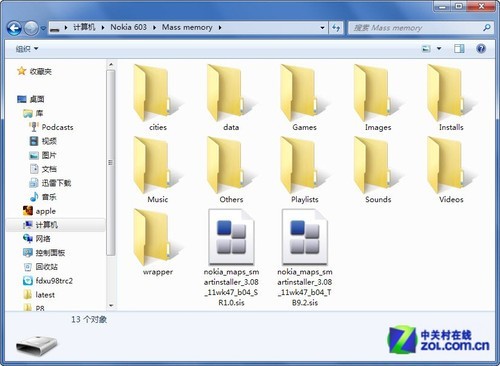
Task: Expand arrow after 计算机 breadcrumb
Action: (103, 28)
